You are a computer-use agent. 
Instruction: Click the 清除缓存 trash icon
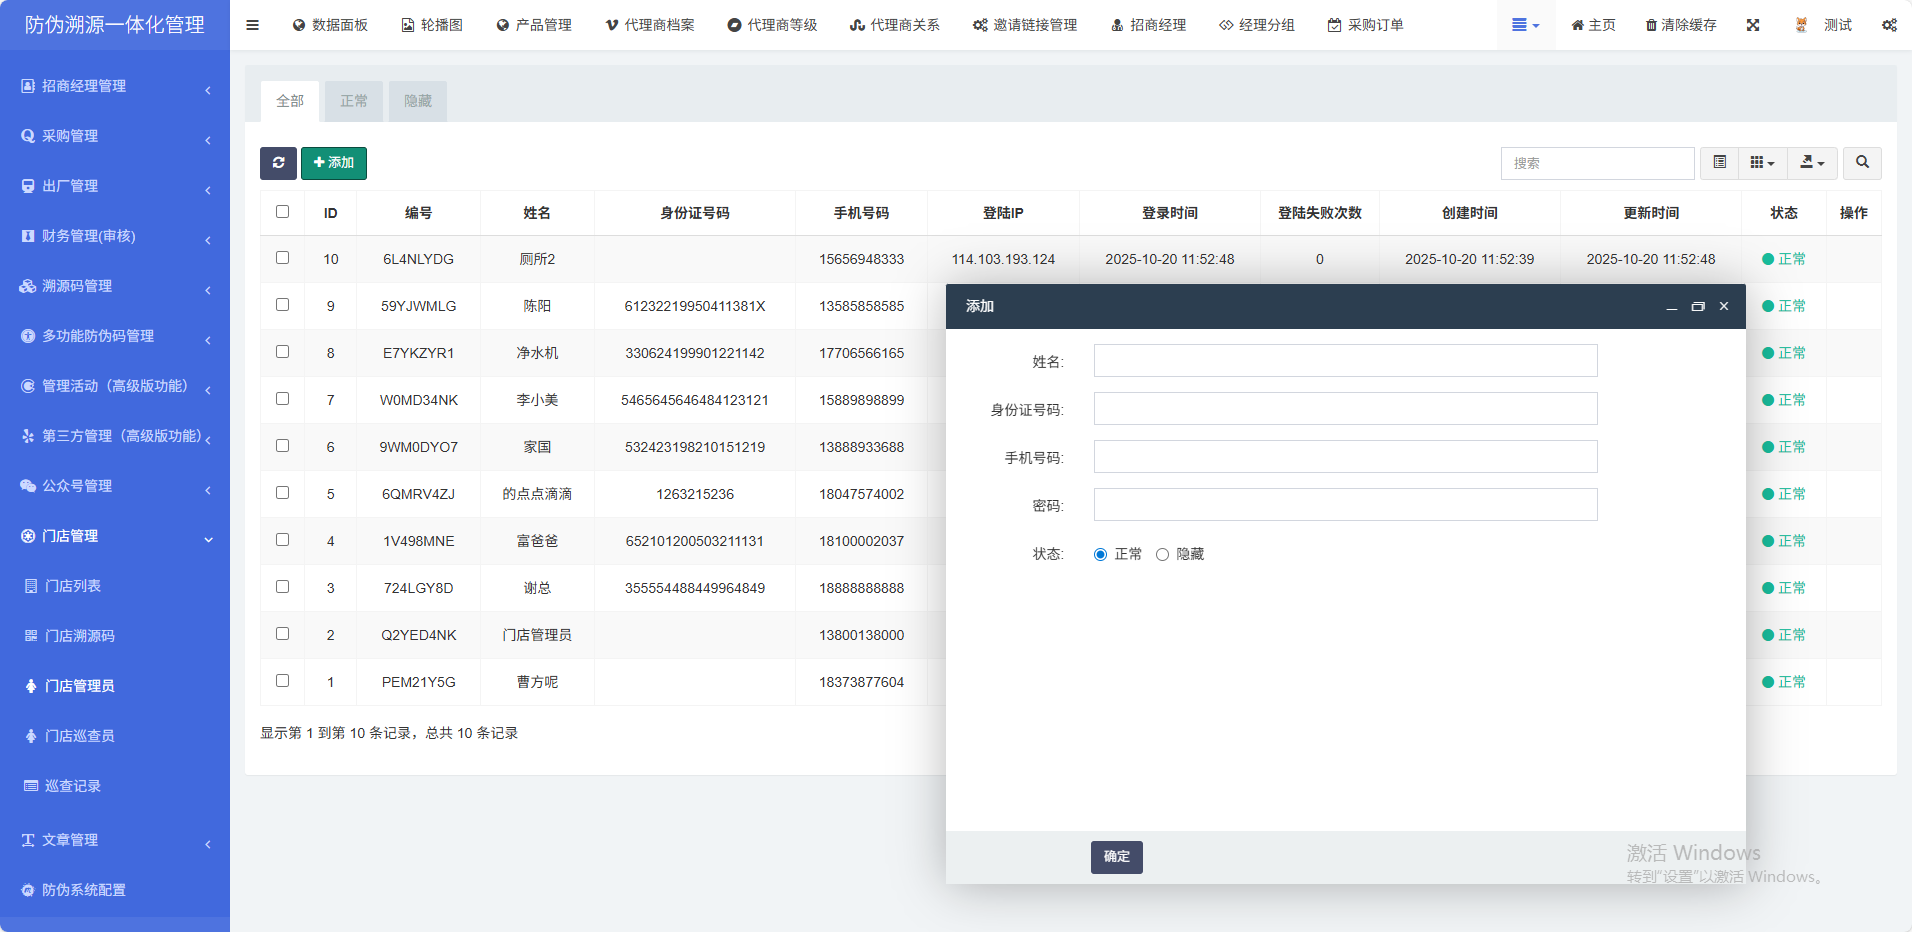pos(1651,25)
